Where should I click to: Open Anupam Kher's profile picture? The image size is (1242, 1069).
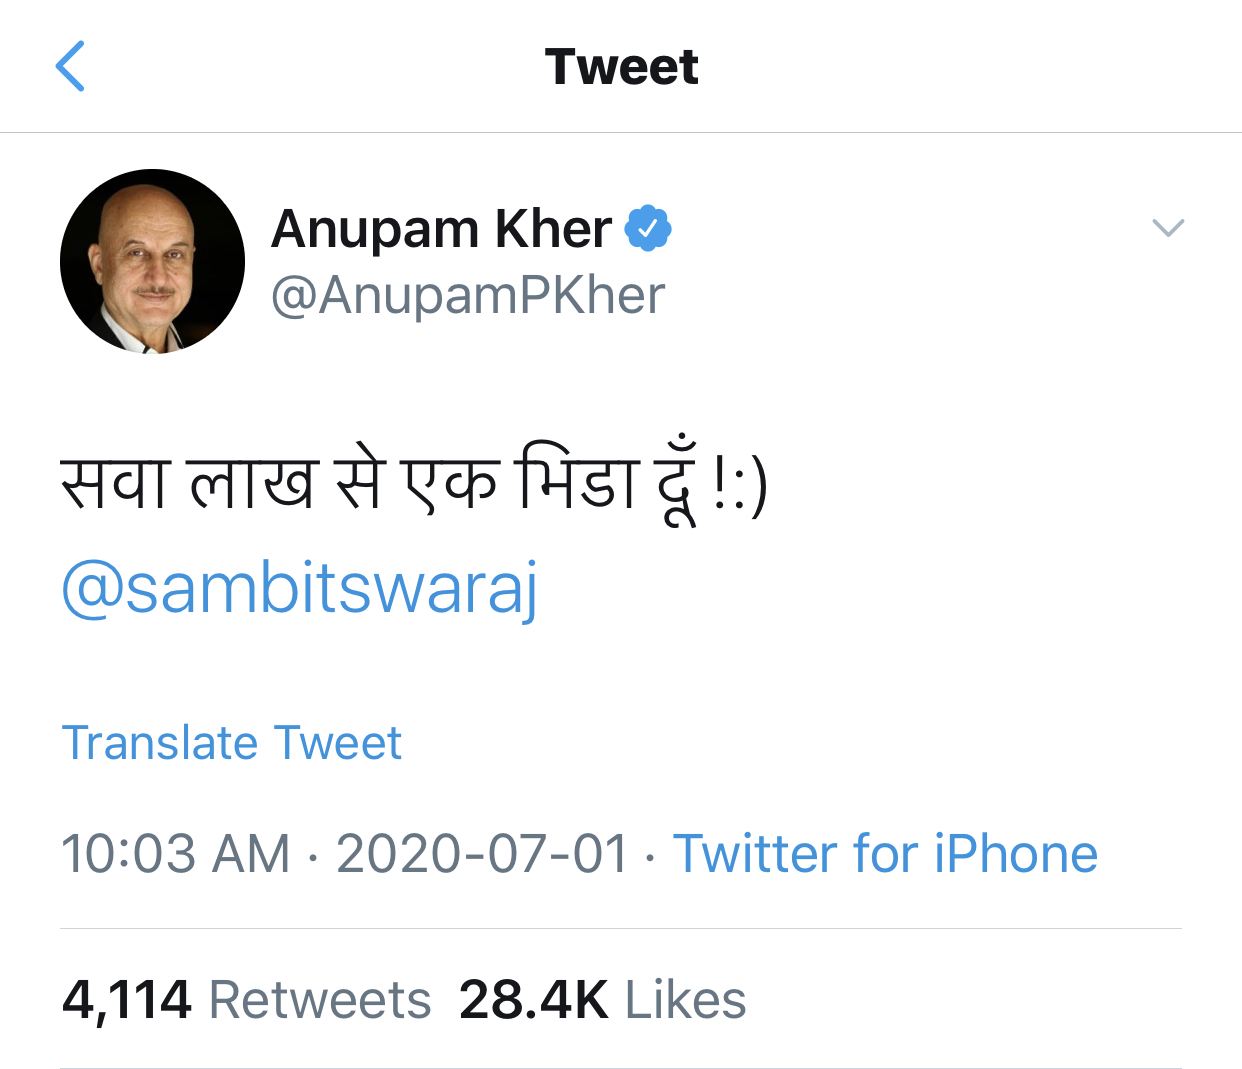coord(152,261)
